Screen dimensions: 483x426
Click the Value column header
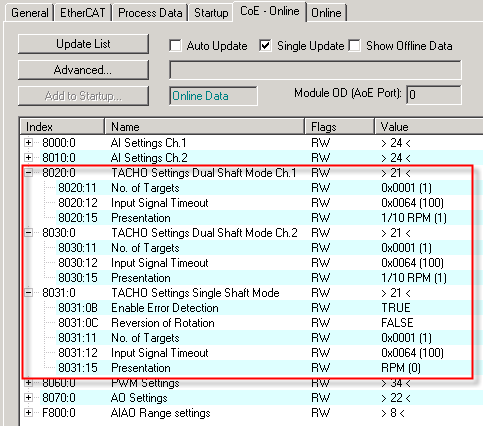point(429,127)
